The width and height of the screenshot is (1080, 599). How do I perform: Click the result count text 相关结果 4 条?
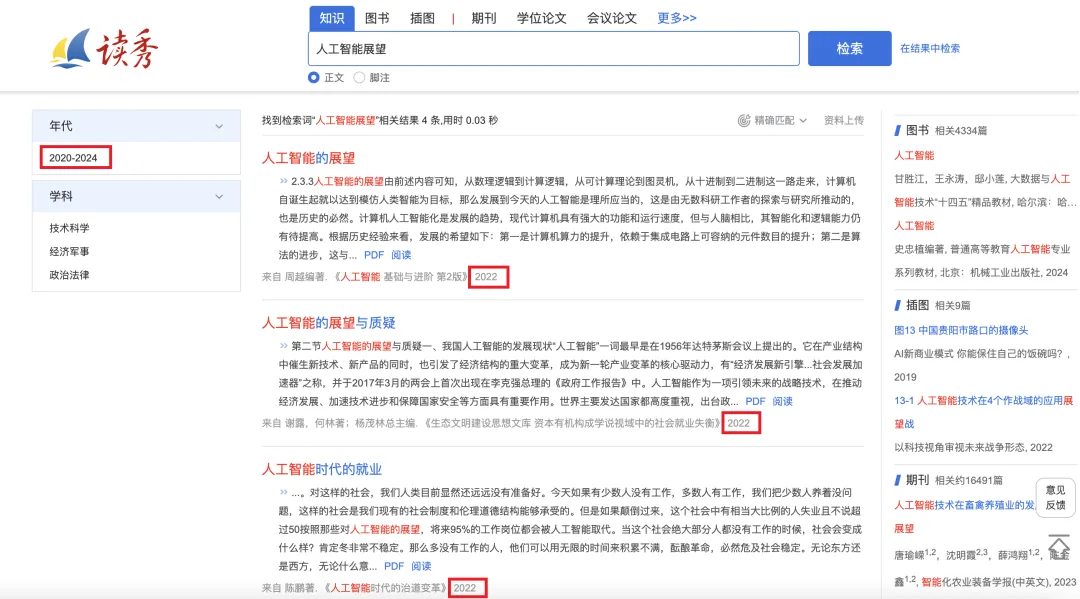pos(410,120)
